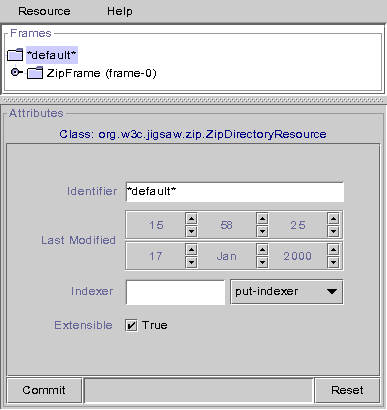This screenshot has height=410, width=387.
Task: Move month back from Jan
Action: (x=263, y=262)
